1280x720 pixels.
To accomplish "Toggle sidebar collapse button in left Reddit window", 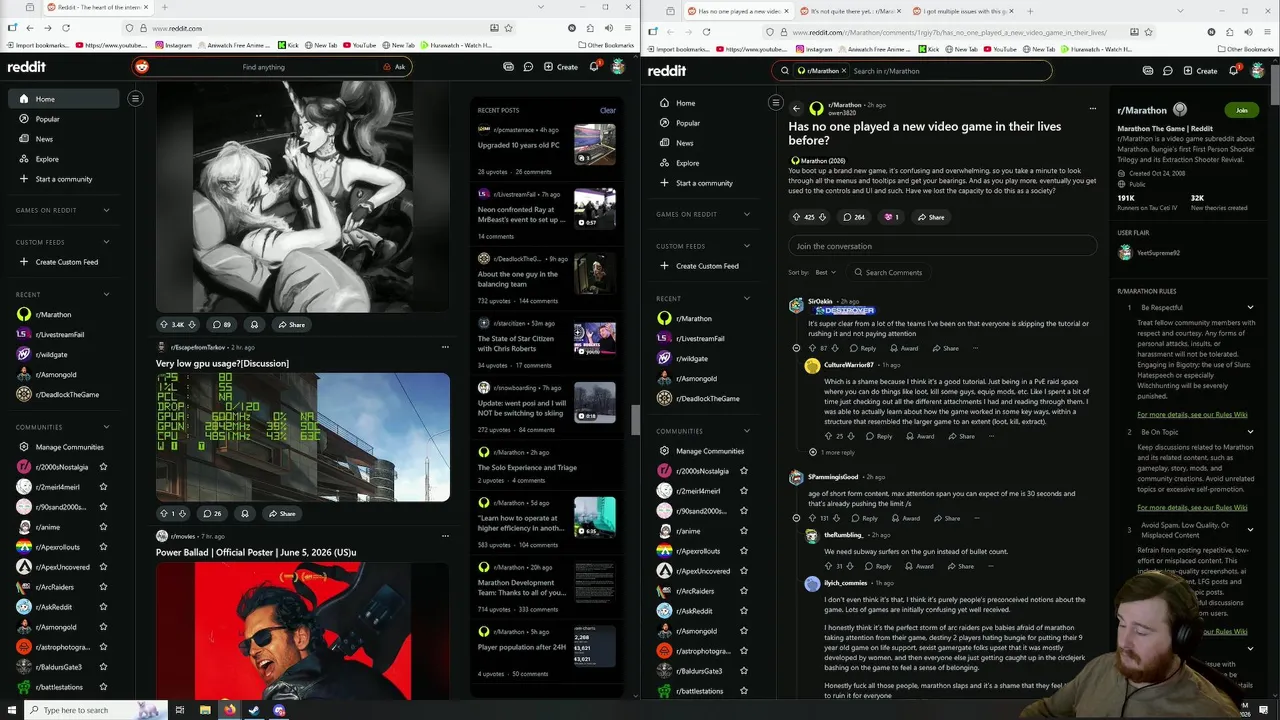I will pyautogui.click(x=135, y=98).
